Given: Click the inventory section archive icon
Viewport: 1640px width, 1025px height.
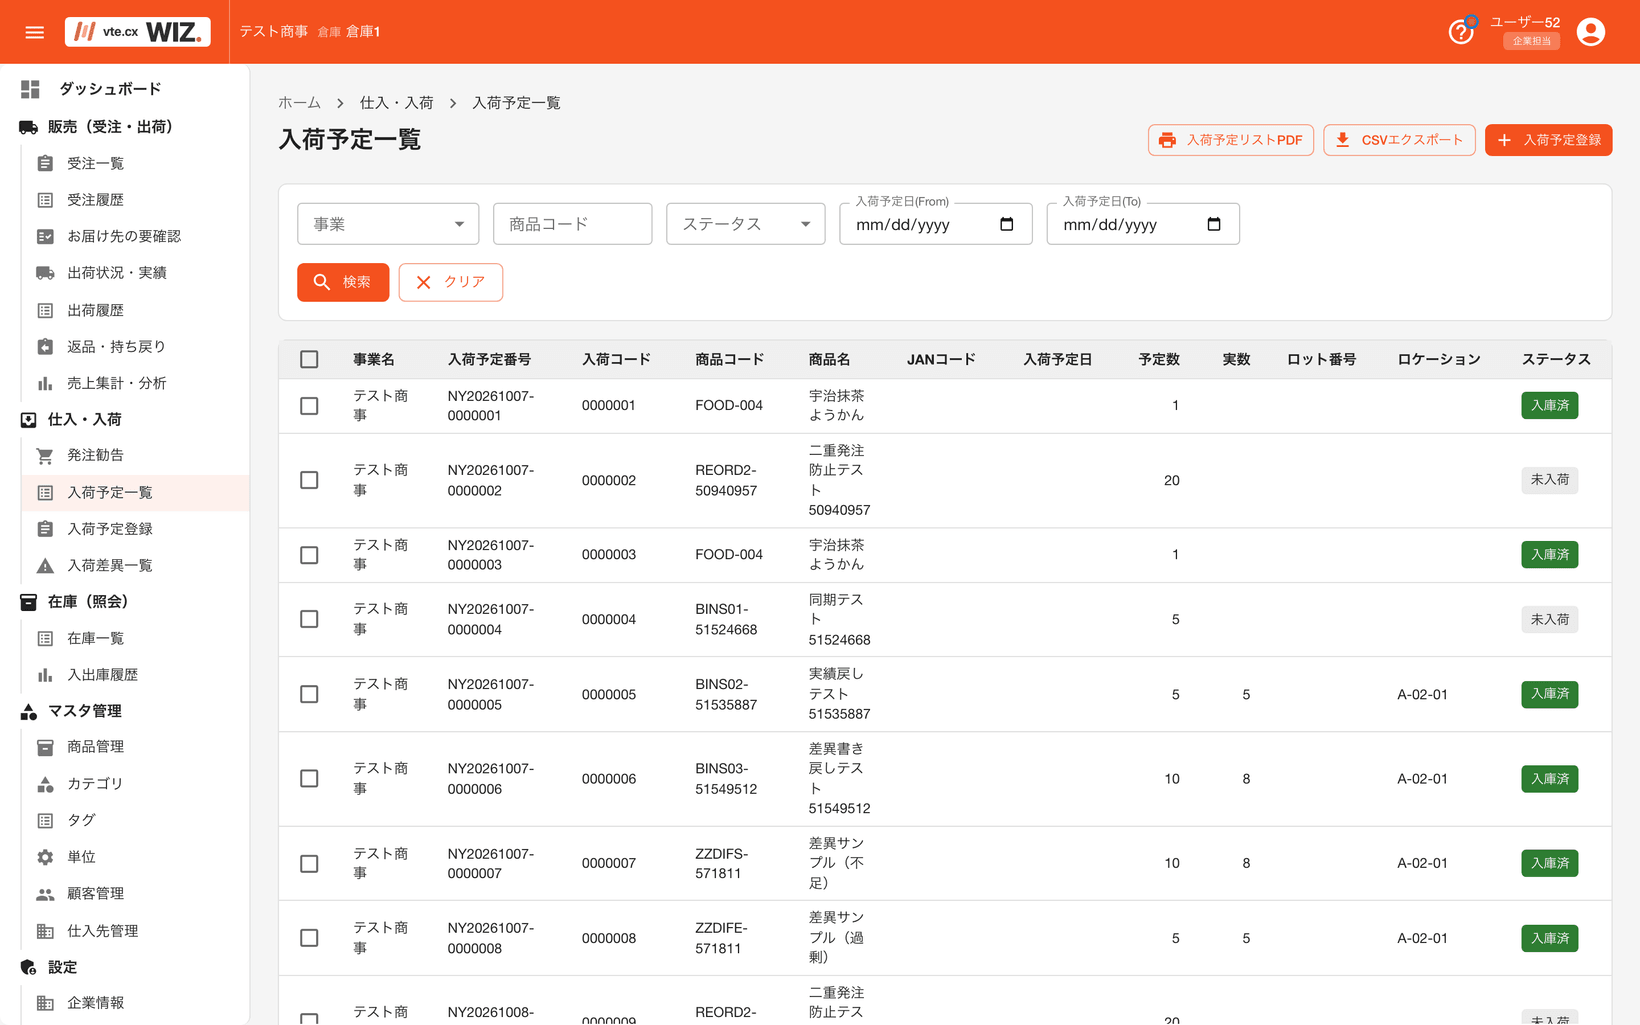Looking at the screenshot, I should click(29, 602).
